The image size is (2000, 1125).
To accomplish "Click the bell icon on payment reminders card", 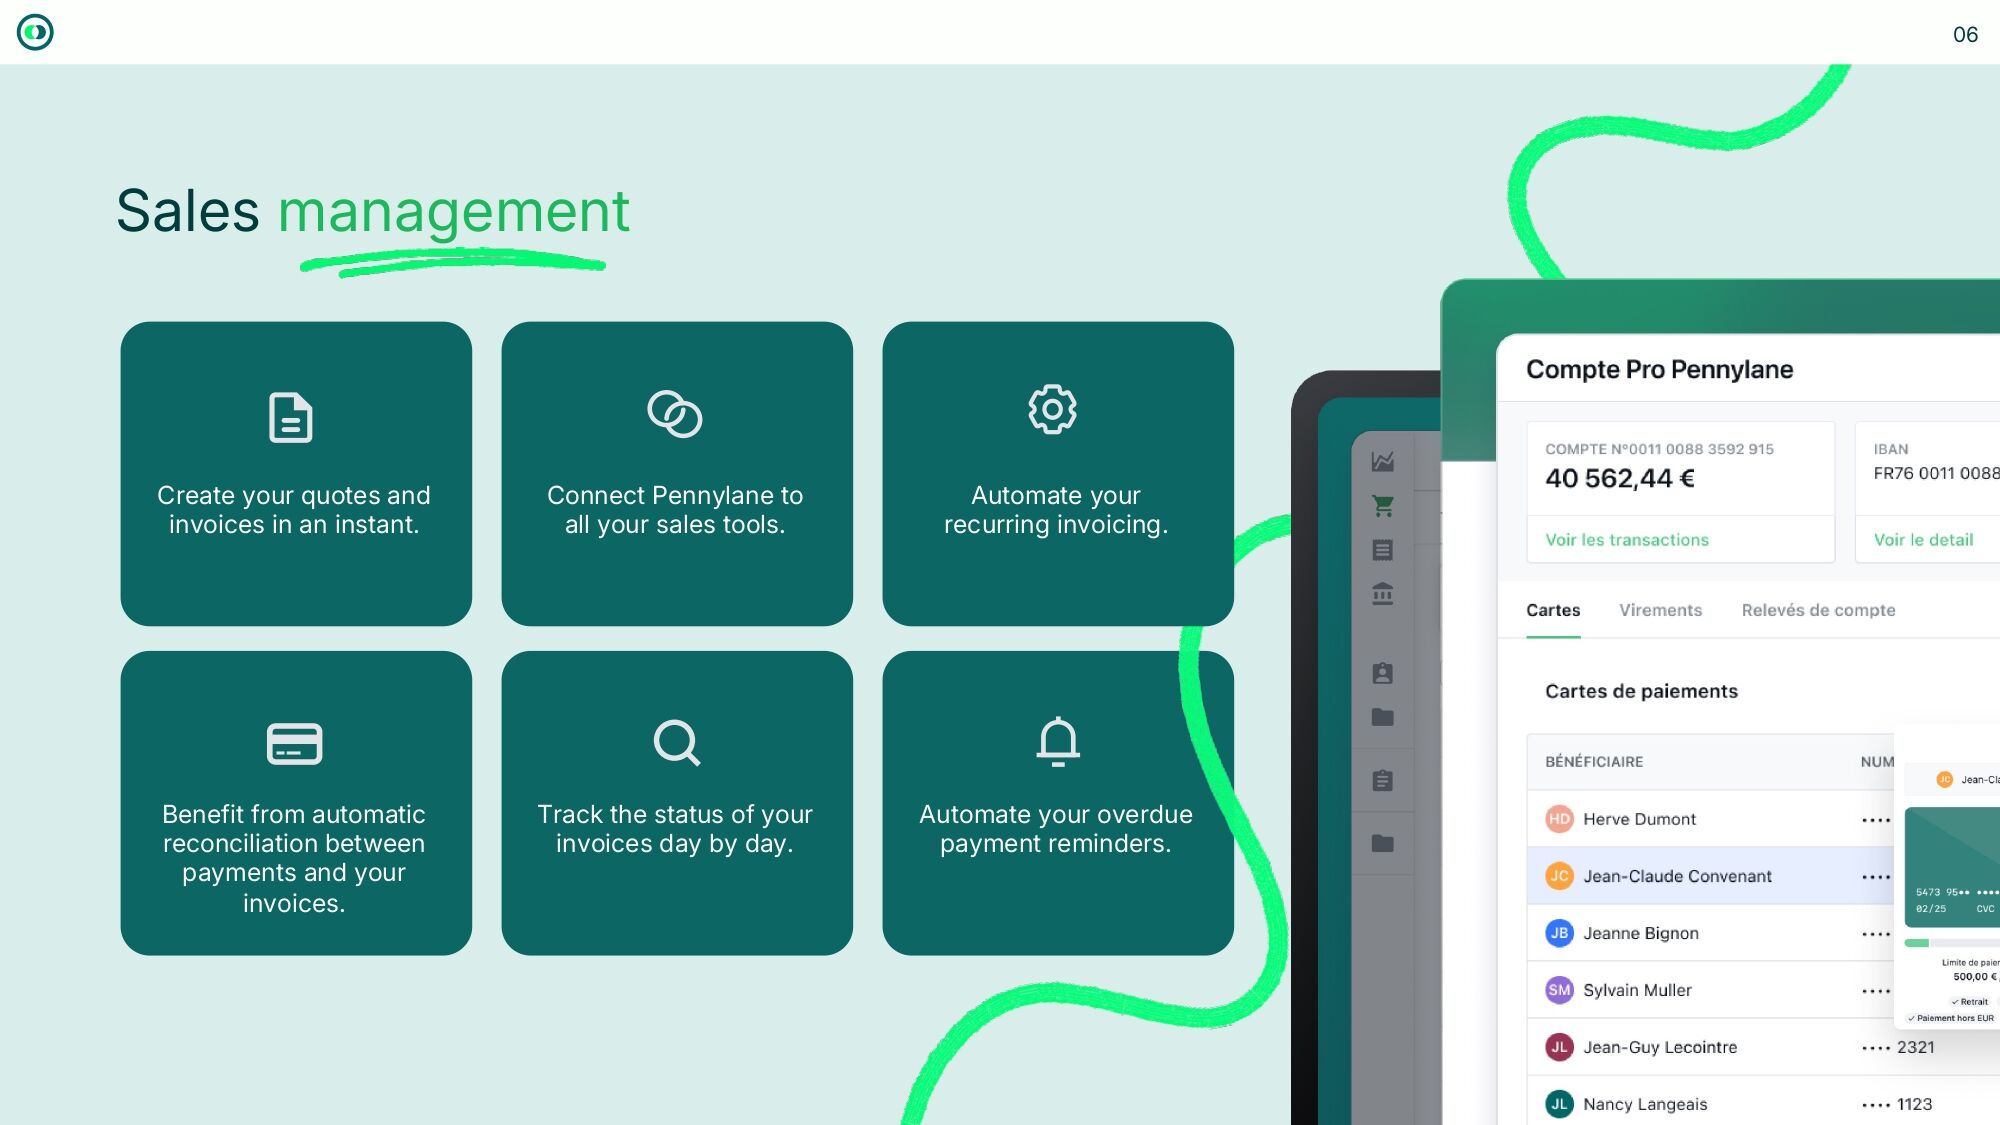I will coord(1057,741).
